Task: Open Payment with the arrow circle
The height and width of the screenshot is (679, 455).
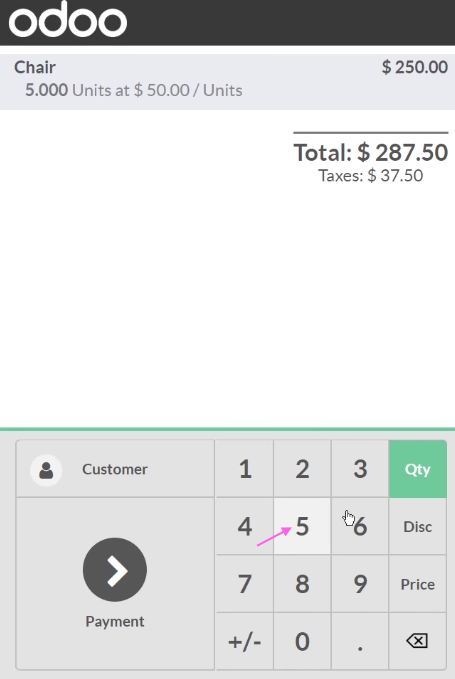Action: tap(115, 569)
